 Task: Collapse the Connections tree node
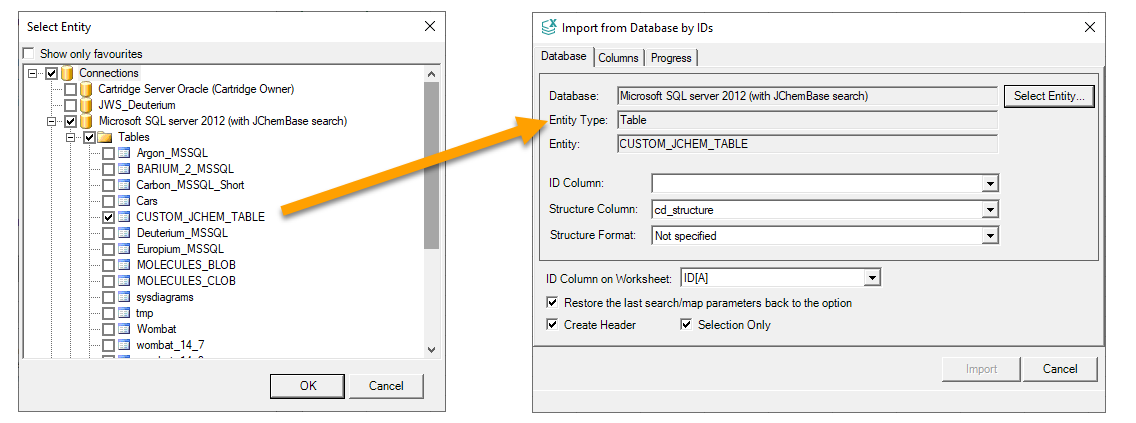(x=34, y=73)
